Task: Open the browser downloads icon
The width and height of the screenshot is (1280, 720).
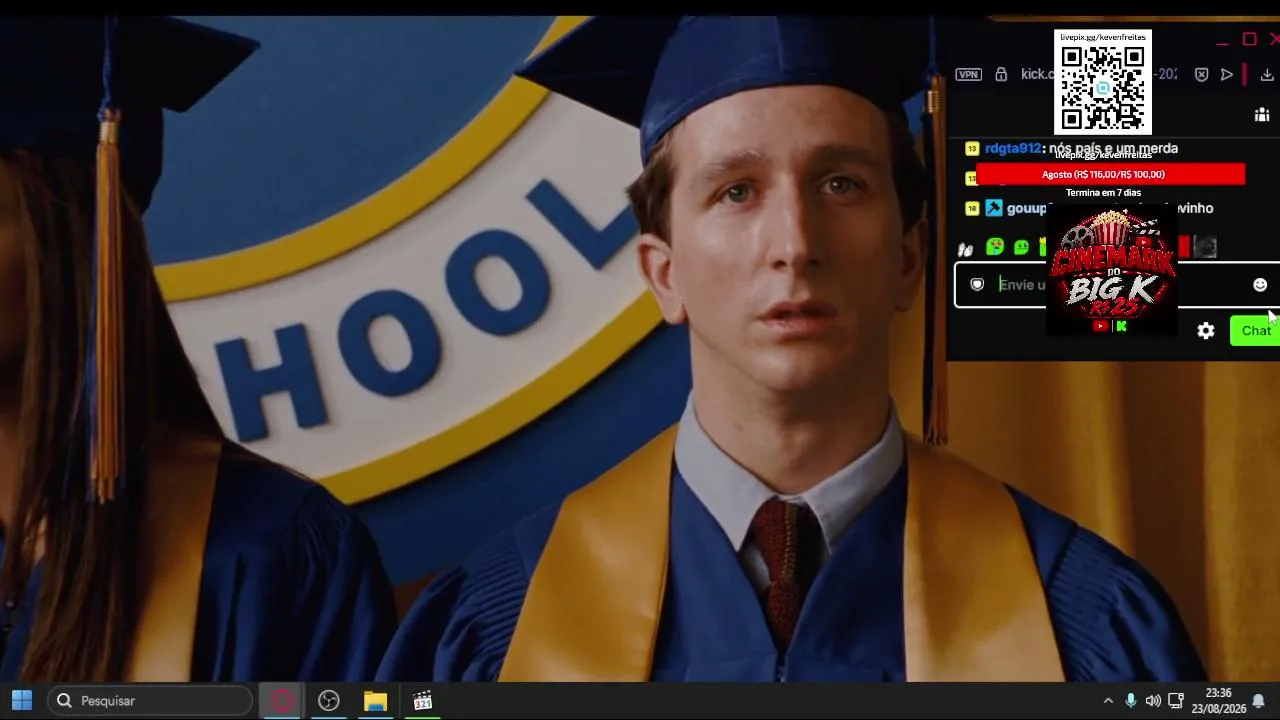Action: click(1267, 74)
